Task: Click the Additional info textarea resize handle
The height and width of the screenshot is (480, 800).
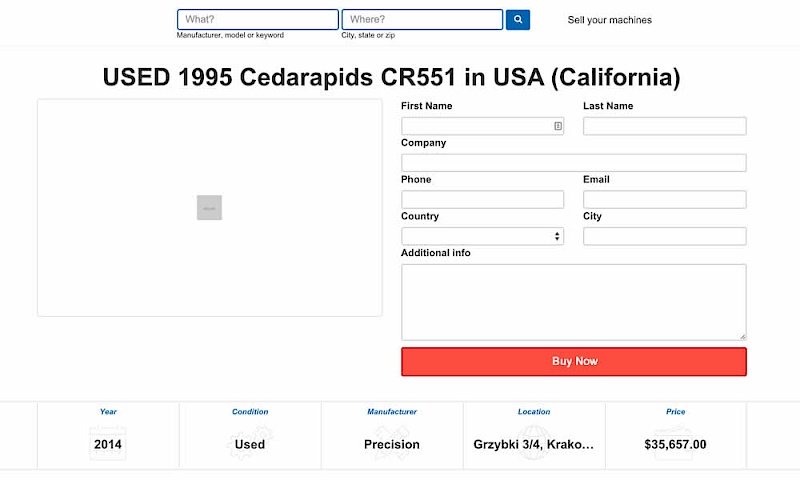Action: pyautogui.click(x=742, y=336)
